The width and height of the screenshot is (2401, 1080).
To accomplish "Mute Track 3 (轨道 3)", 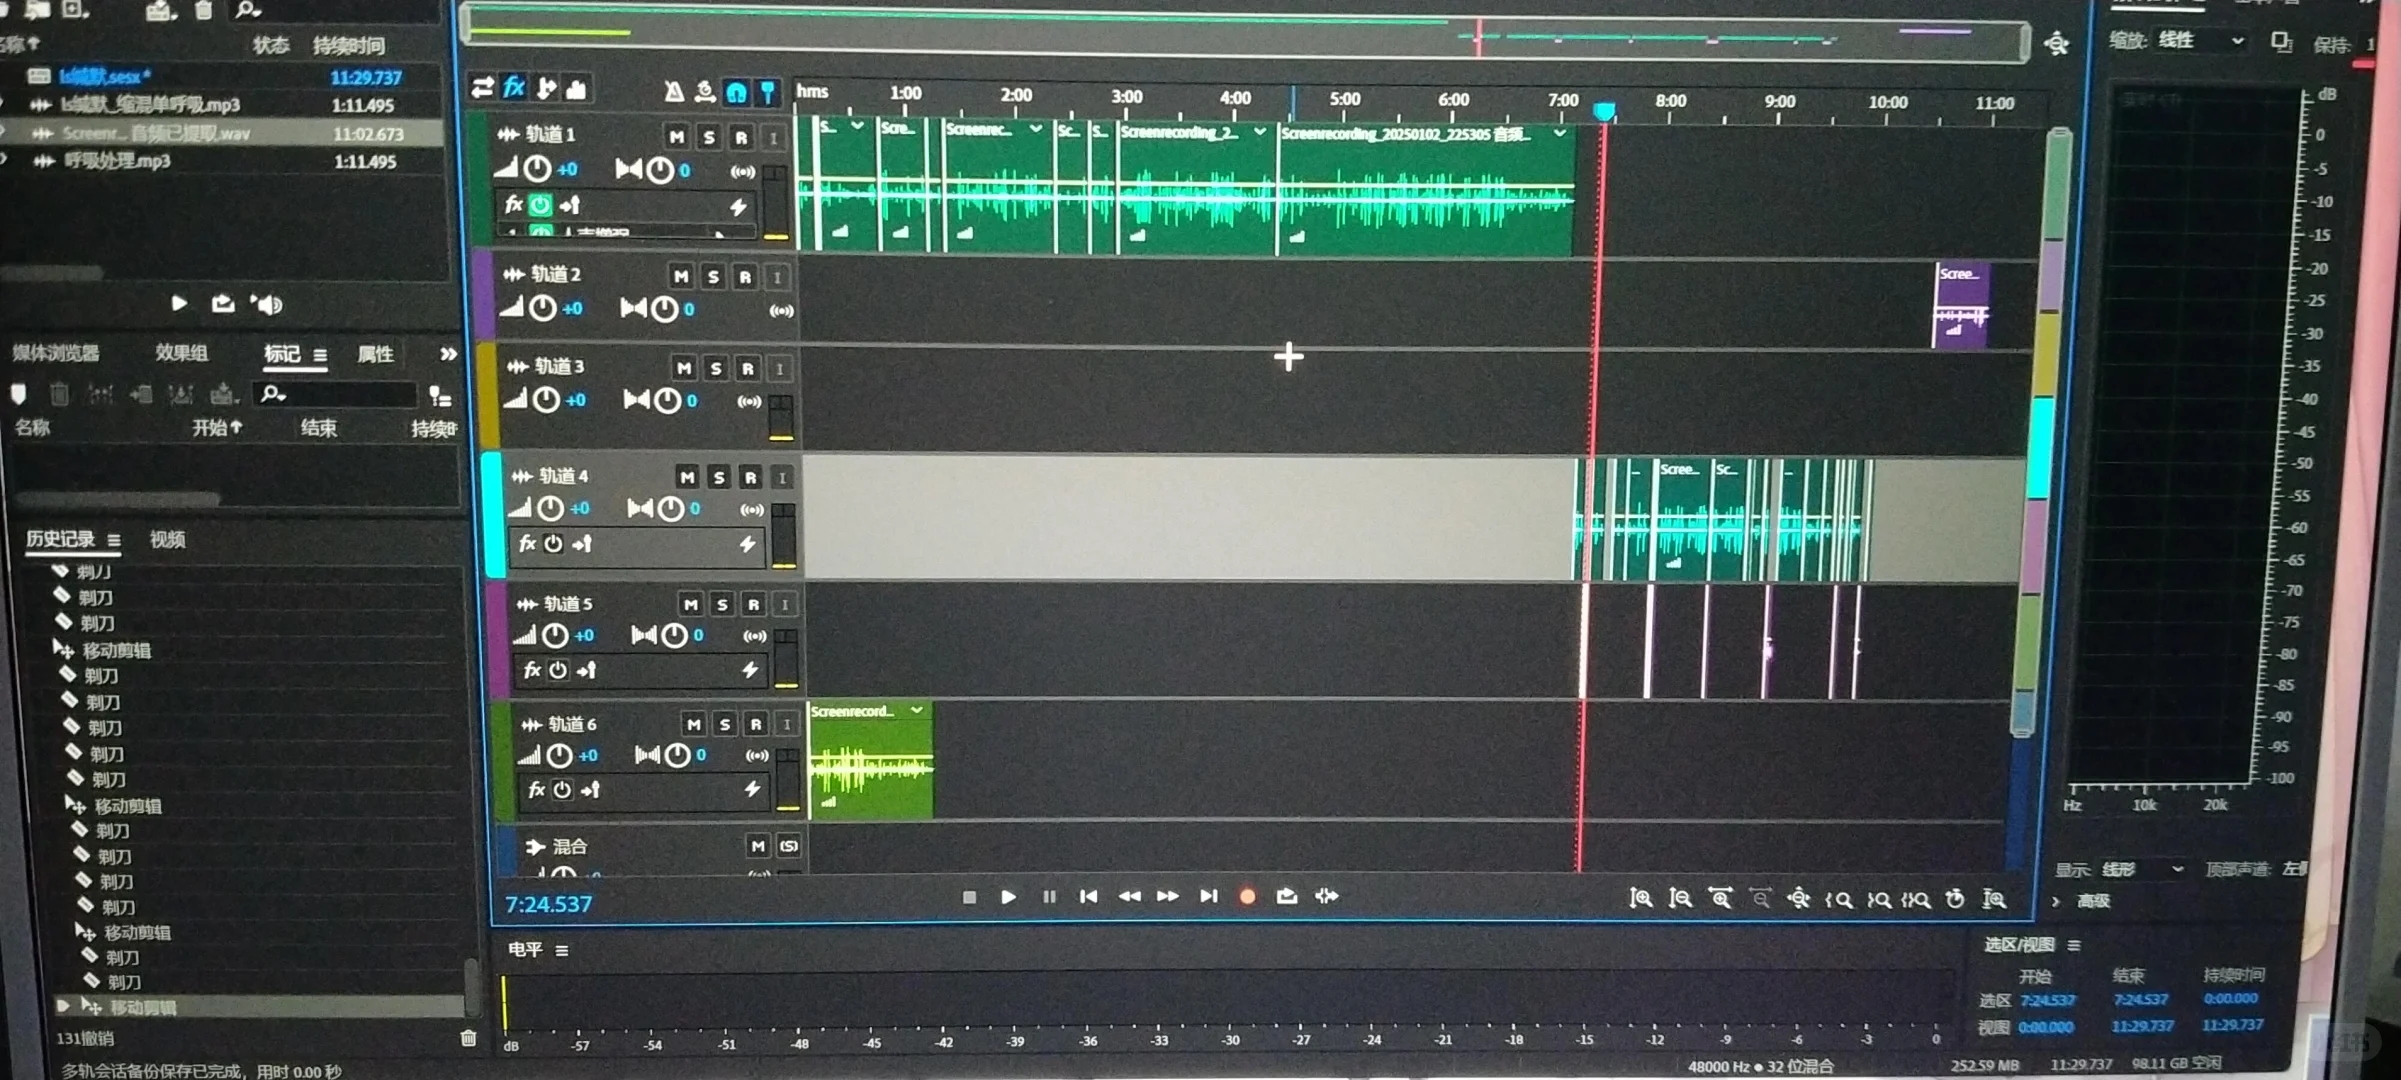I will coord(684,369).
